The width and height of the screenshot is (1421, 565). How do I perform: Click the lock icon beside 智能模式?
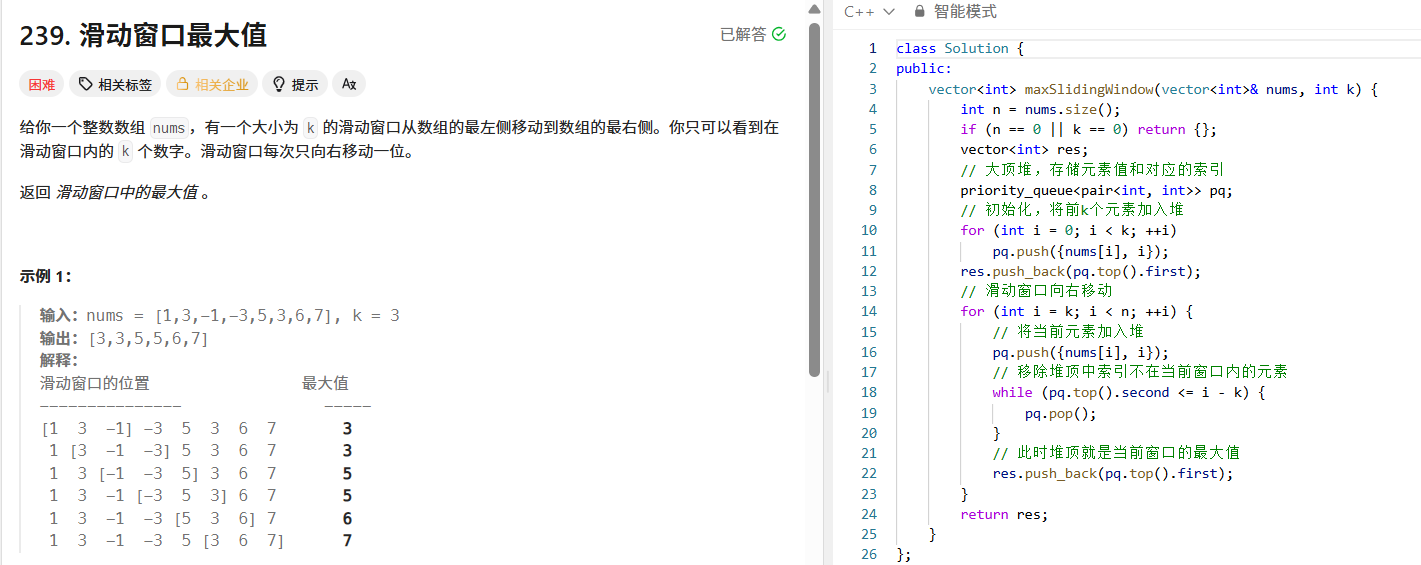(x=919, y=11)
